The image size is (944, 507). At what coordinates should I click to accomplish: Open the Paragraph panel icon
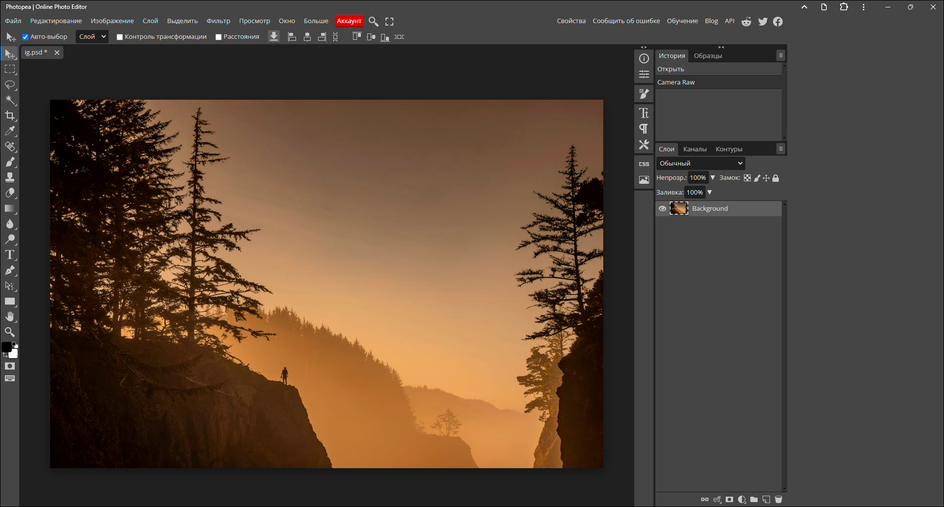click(644, 129)
